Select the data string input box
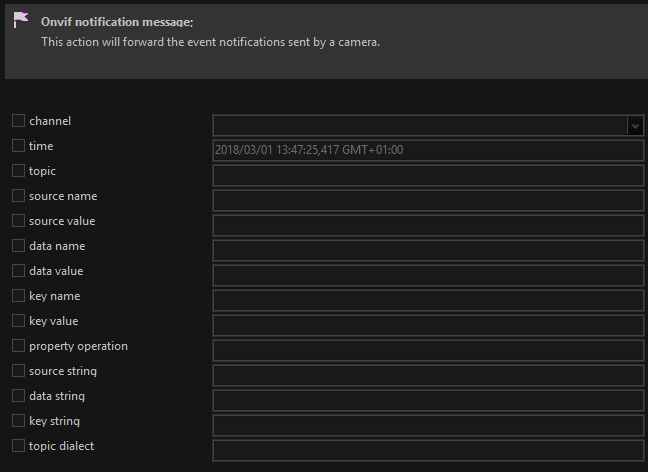 428,400
